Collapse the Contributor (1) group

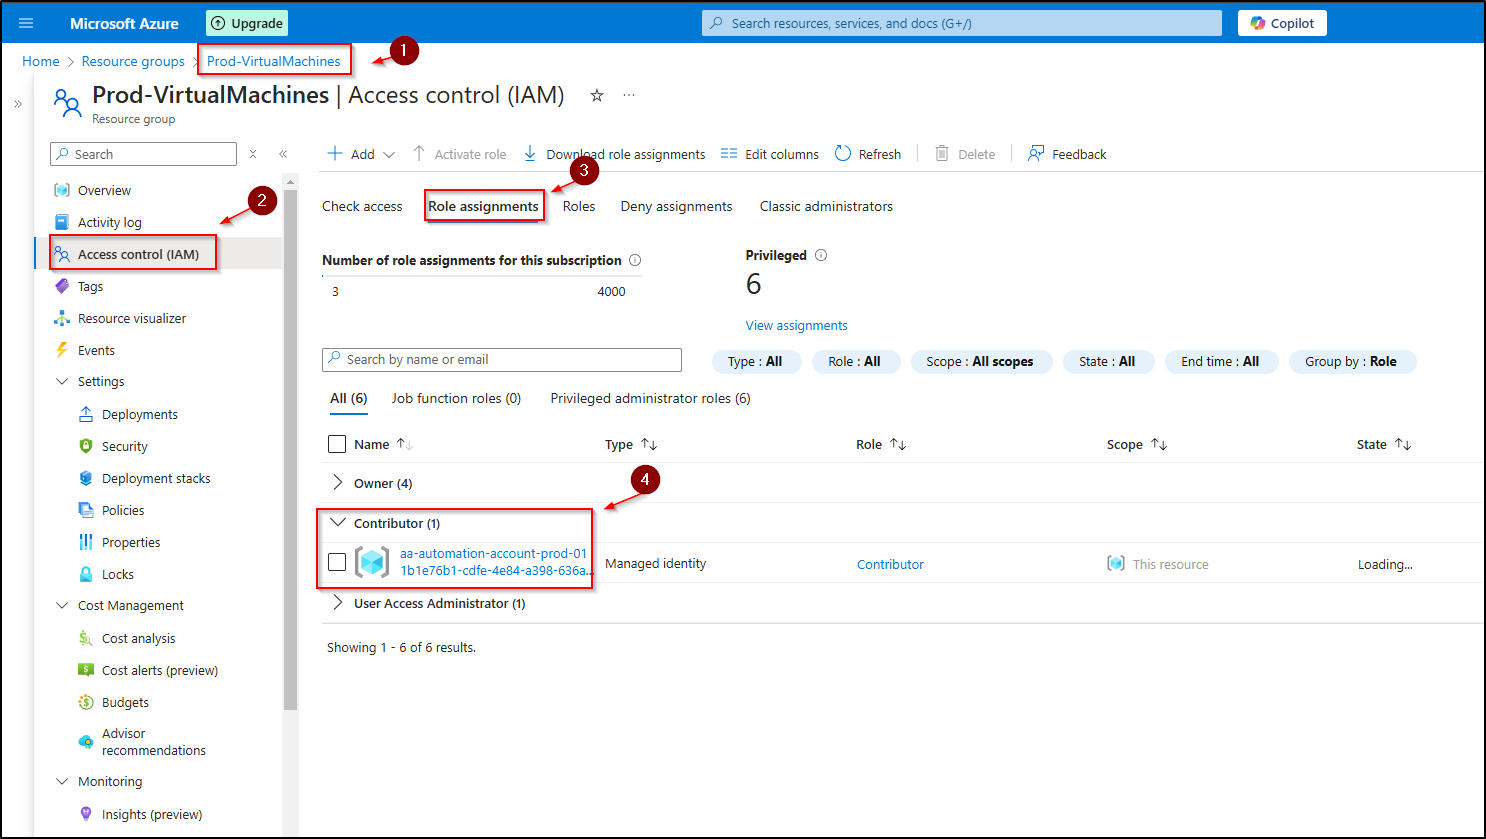click(338, 523)
